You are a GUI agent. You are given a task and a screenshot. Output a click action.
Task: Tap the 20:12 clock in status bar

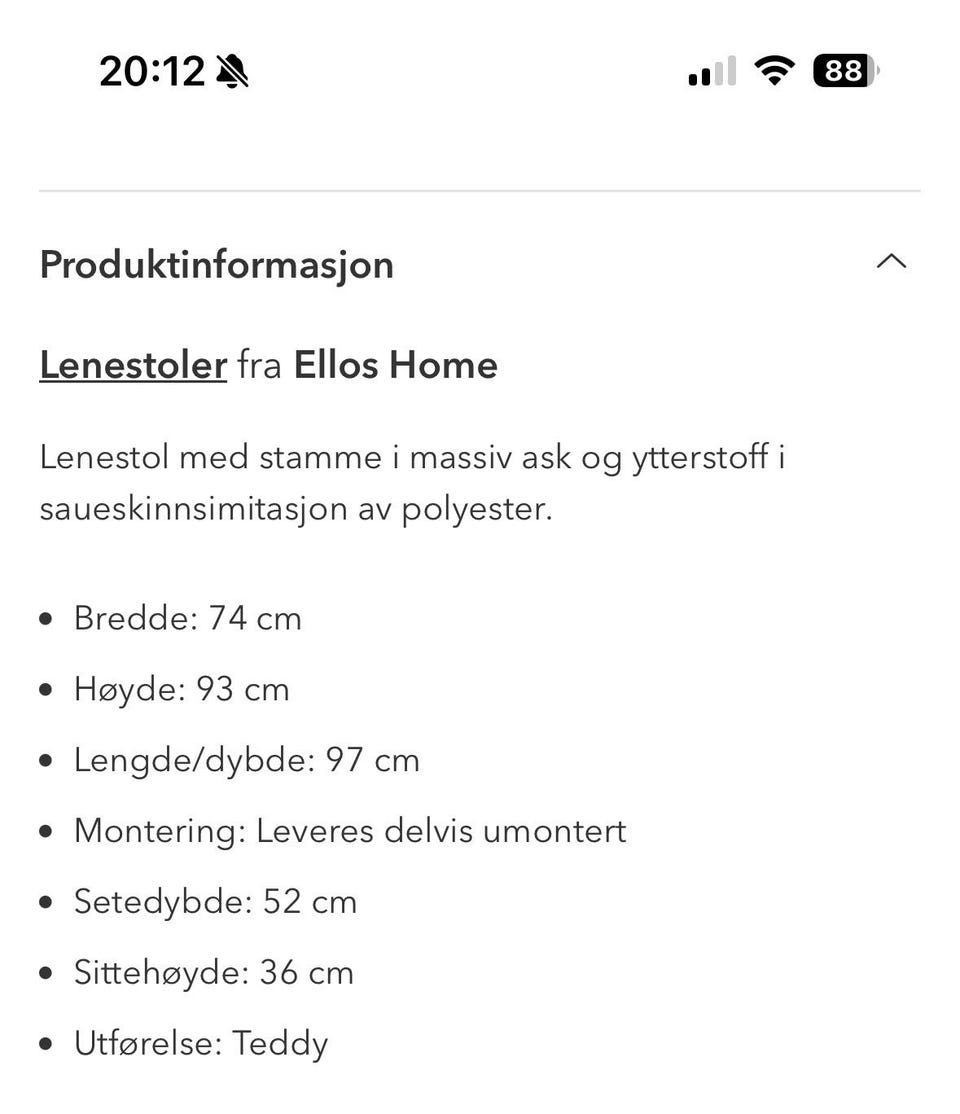pos(152,72)
